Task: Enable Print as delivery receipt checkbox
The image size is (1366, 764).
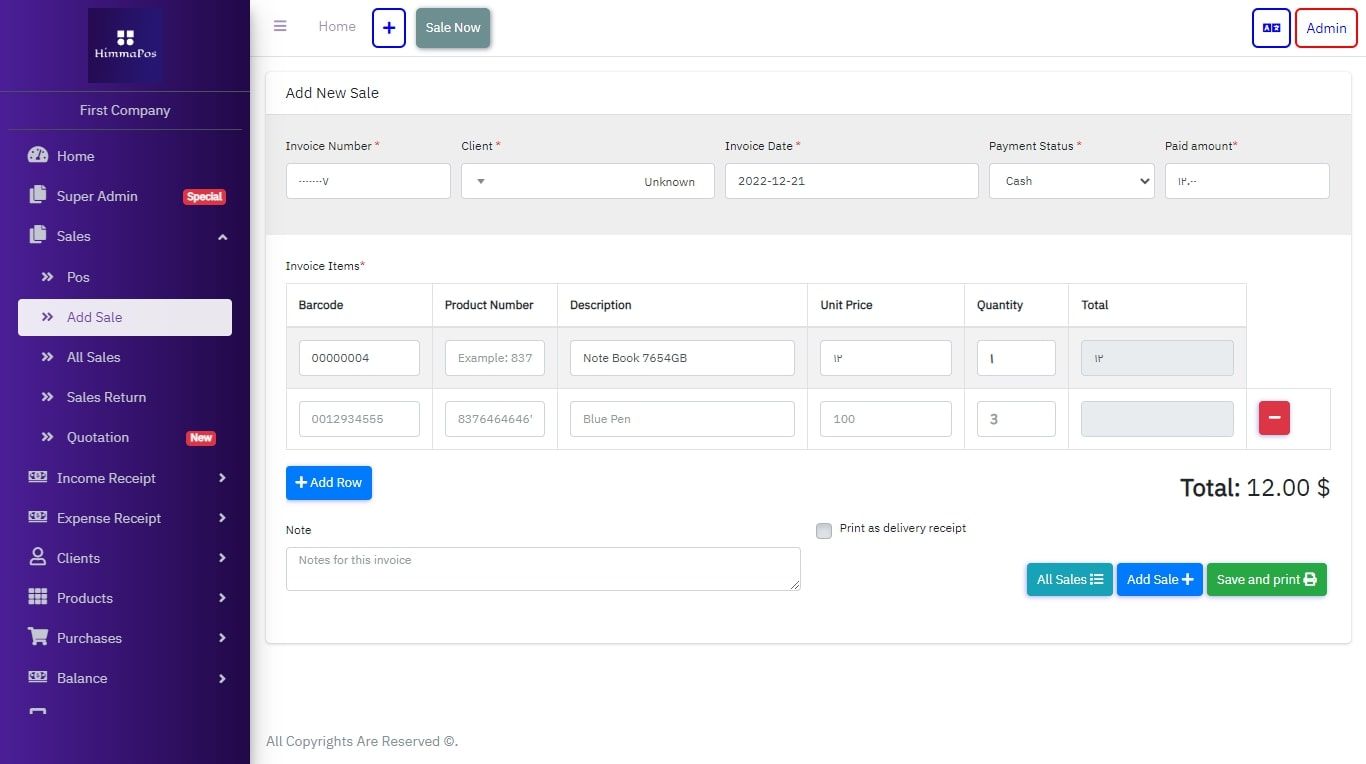Action: [x=824, y=531]
